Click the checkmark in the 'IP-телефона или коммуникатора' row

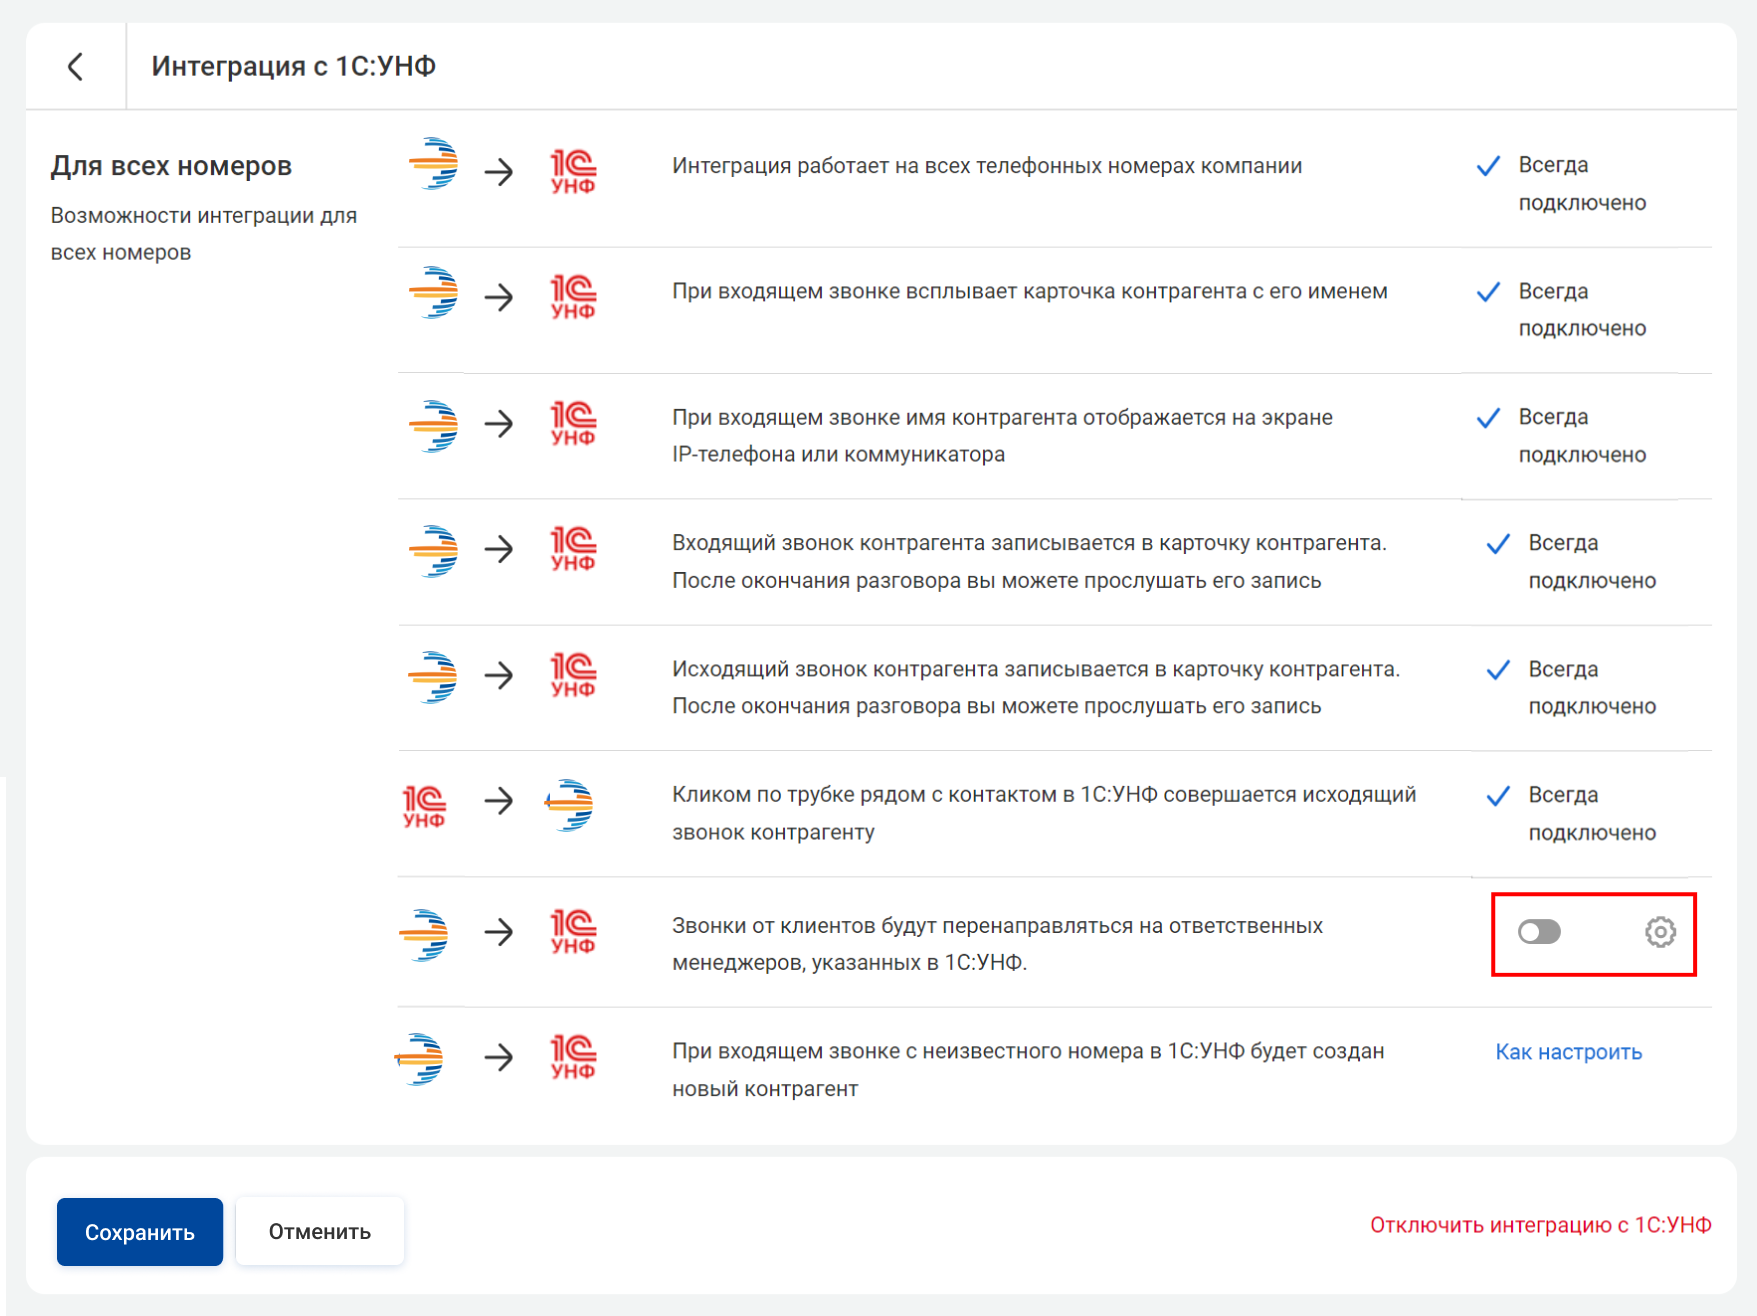click(x=1488, y=418)
